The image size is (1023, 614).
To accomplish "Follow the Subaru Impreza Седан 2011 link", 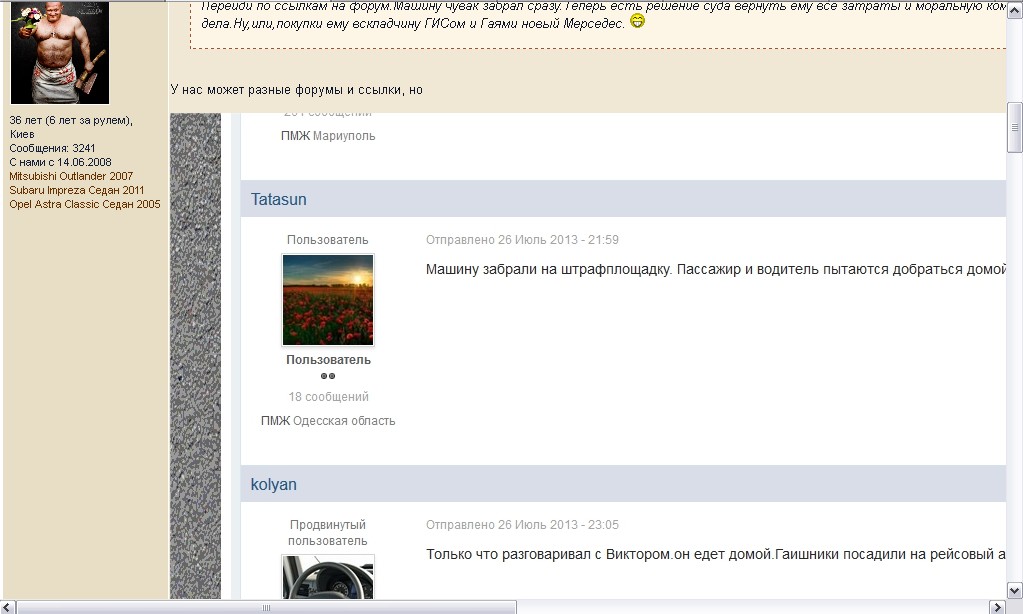I will point(77,190).
